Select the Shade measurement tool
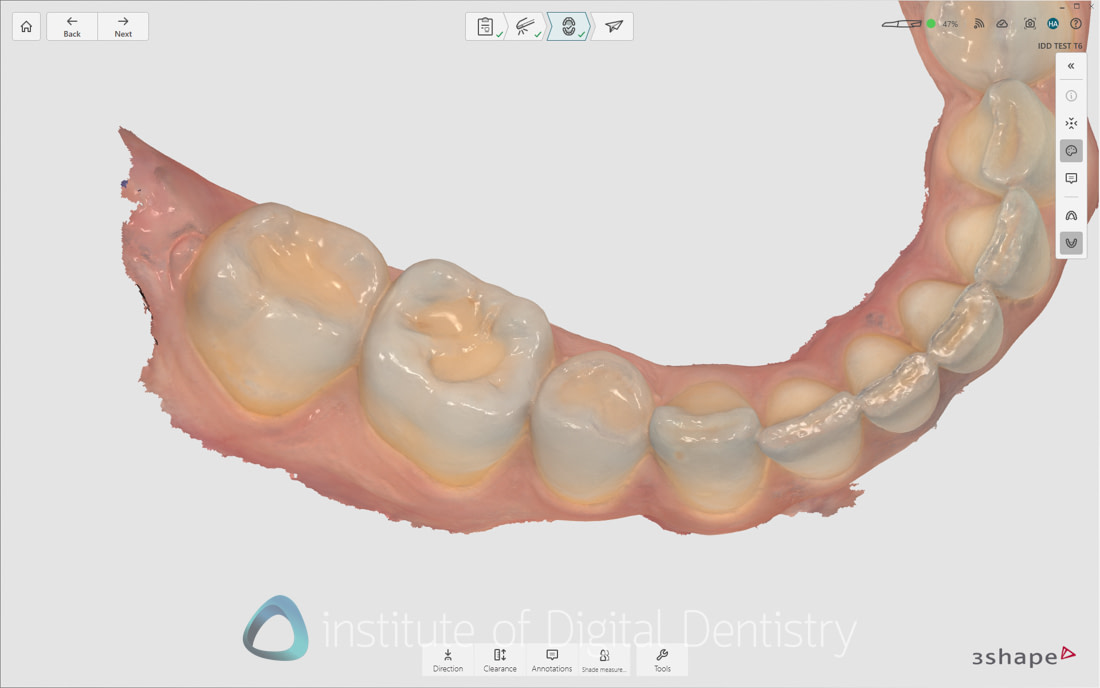The width and height of the screenshot is (1100, 688). (605, 660)
